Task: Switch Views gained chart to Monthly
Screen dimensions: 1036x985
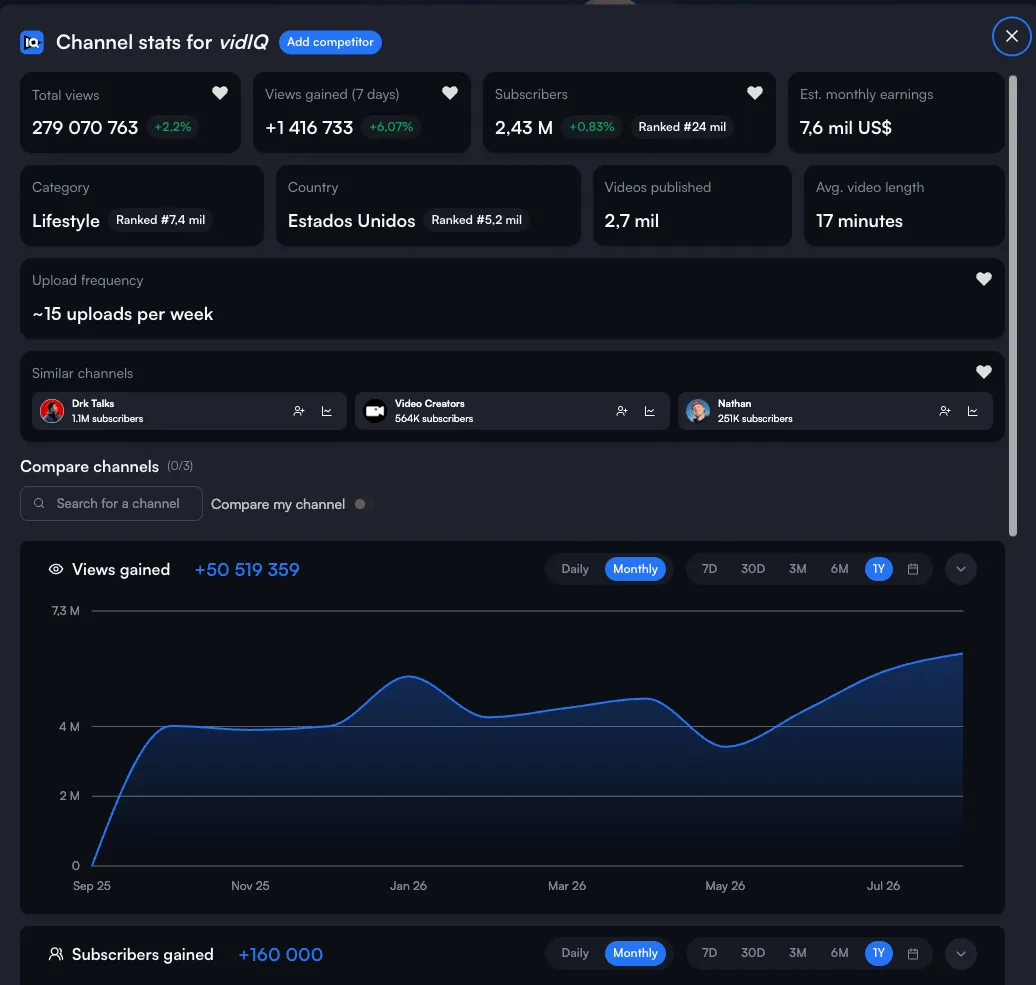Action: tap(635, 569)
